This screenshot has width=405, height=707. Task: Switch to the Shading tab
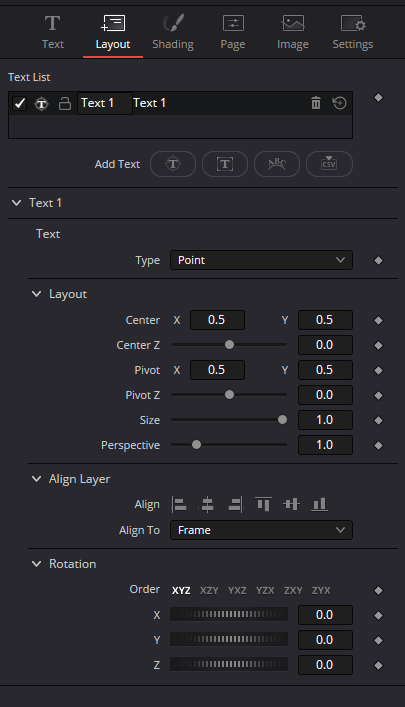tap(173, 32)
